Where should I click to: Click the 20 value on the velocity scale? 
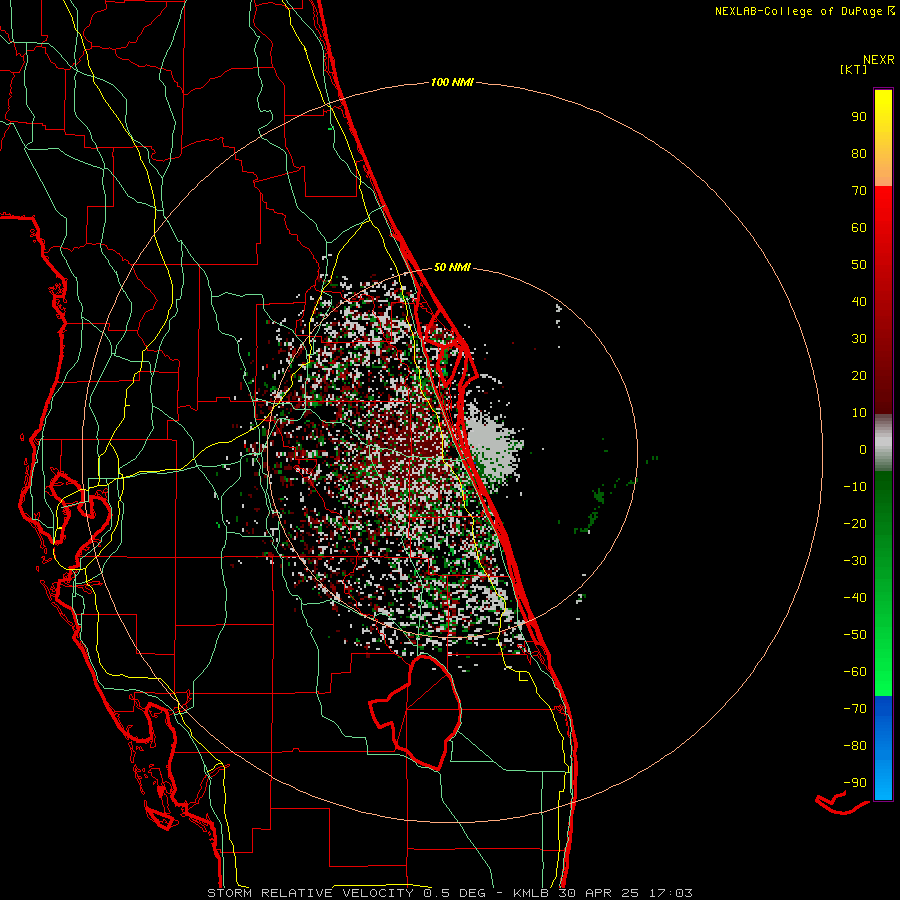859,376
